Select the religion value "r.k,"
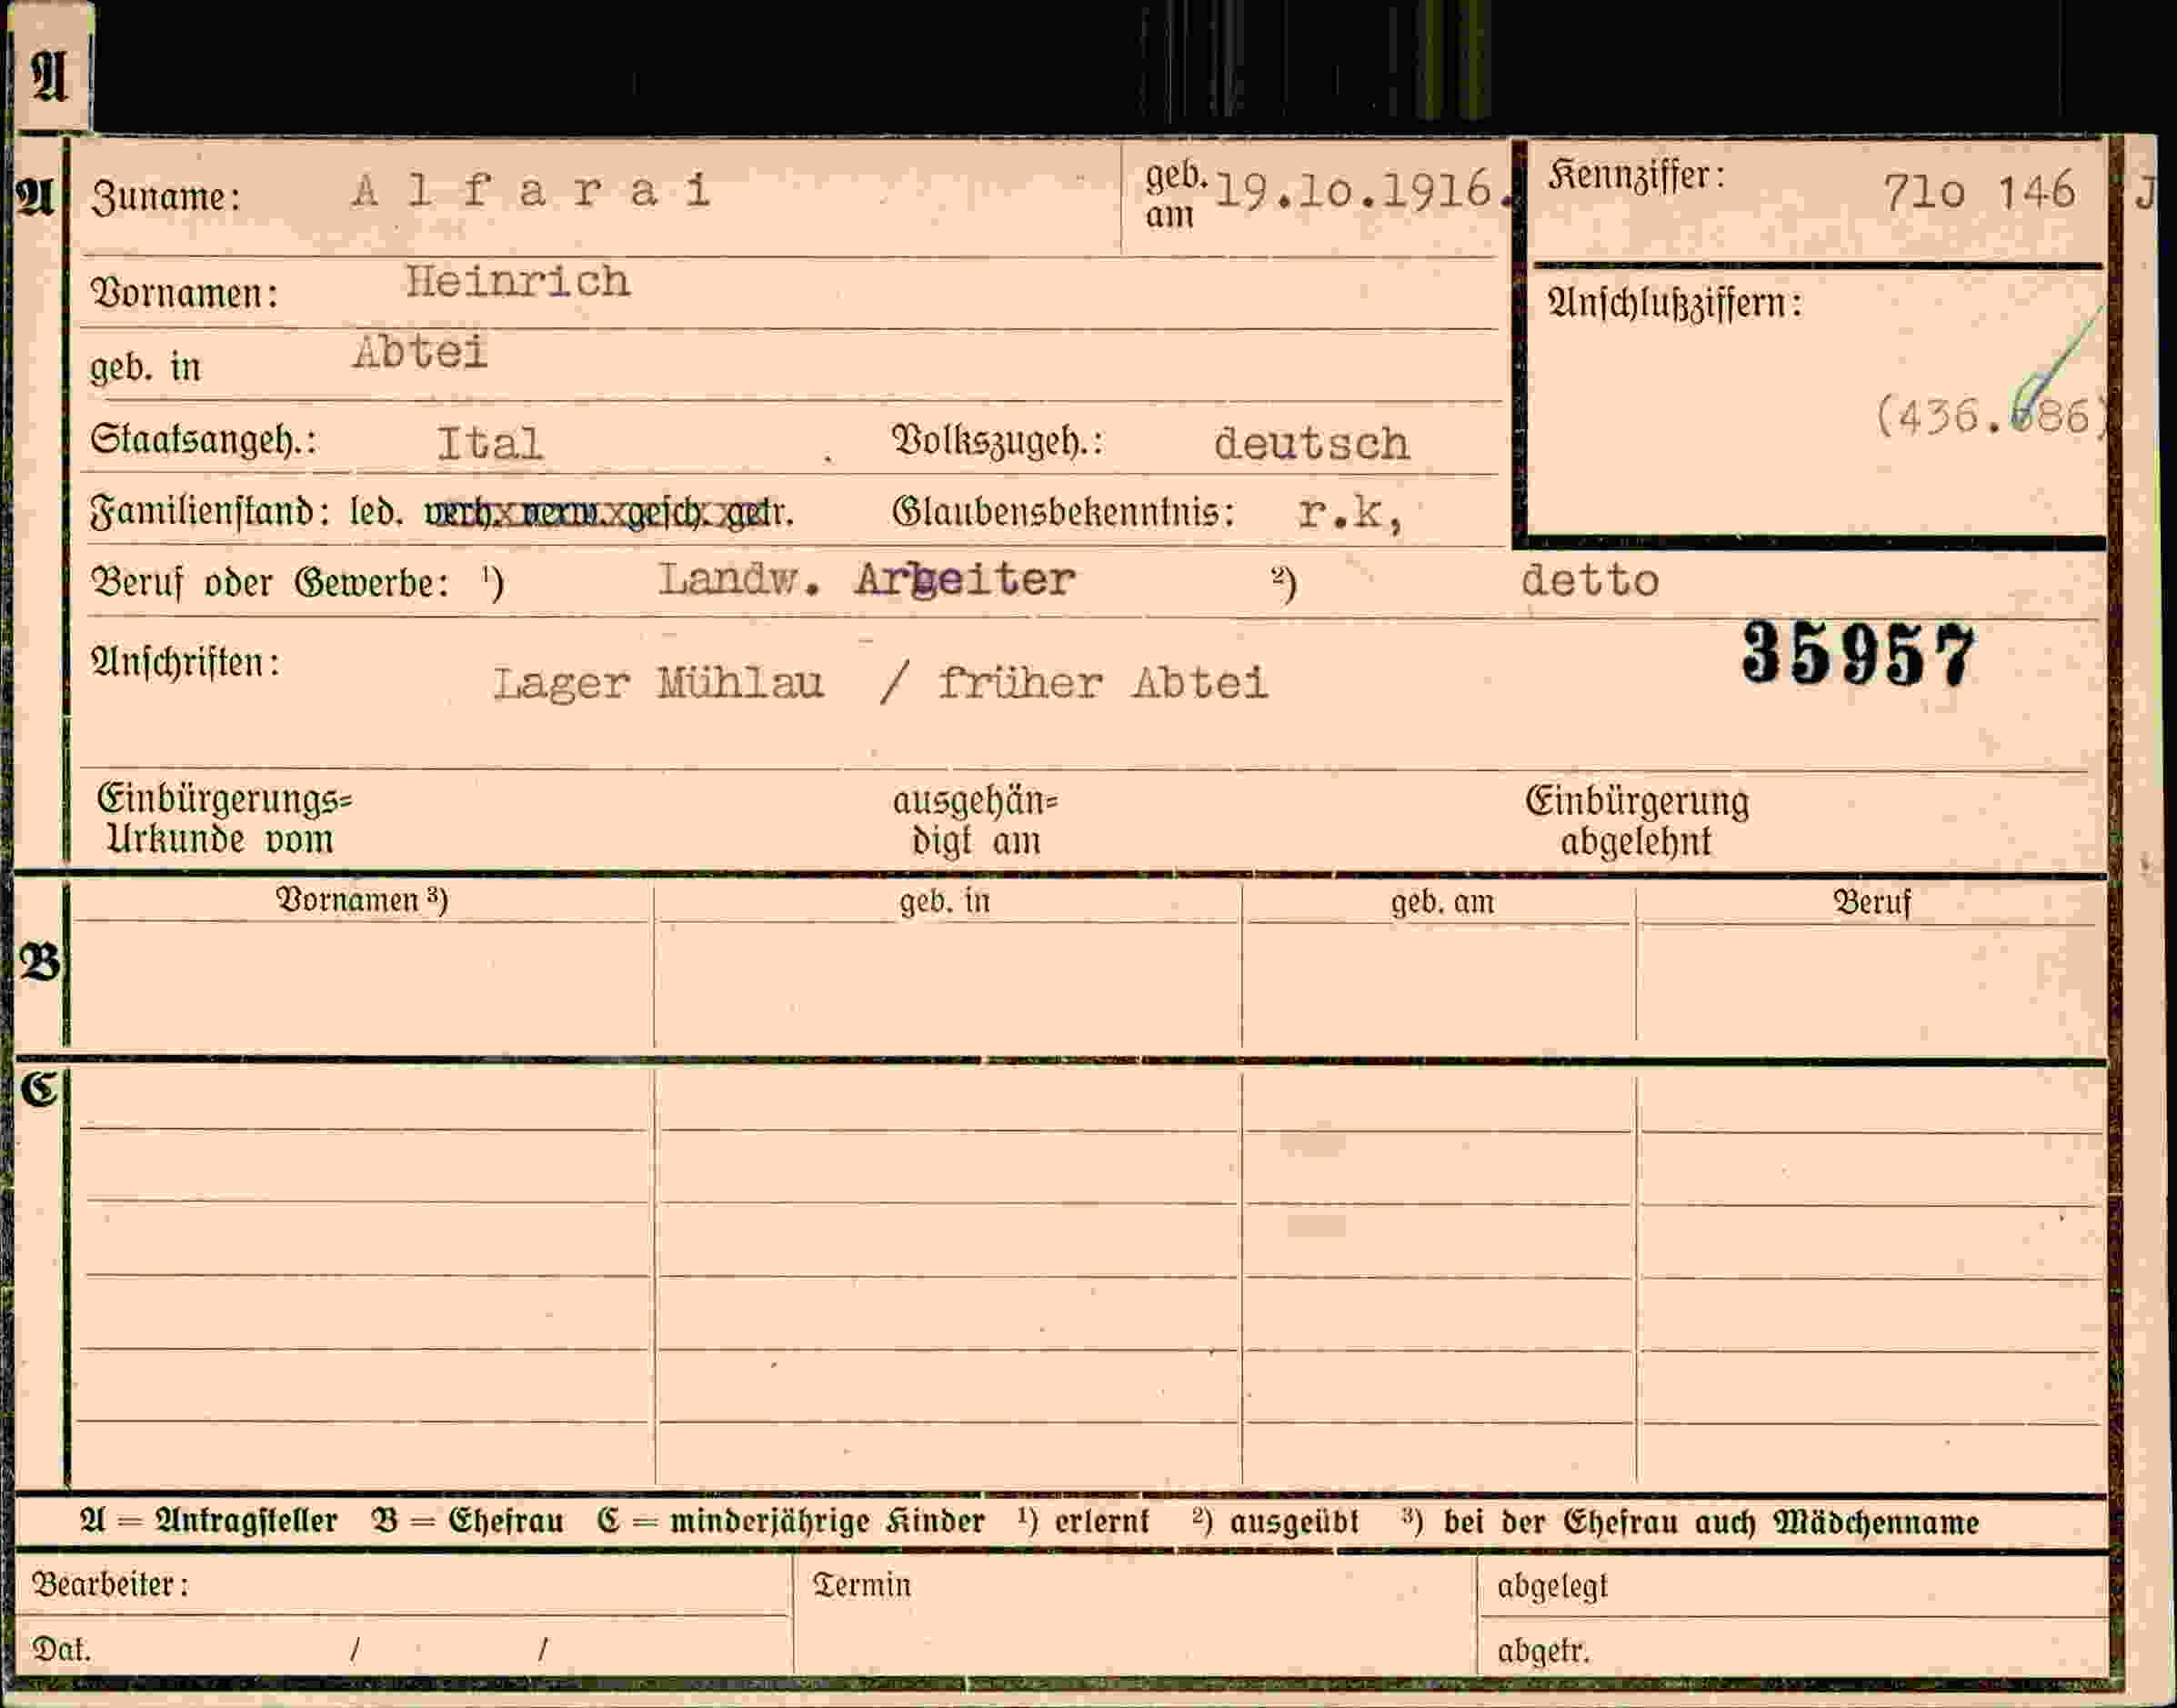Screen dimensions: 2177x1708 (1351, 513)
